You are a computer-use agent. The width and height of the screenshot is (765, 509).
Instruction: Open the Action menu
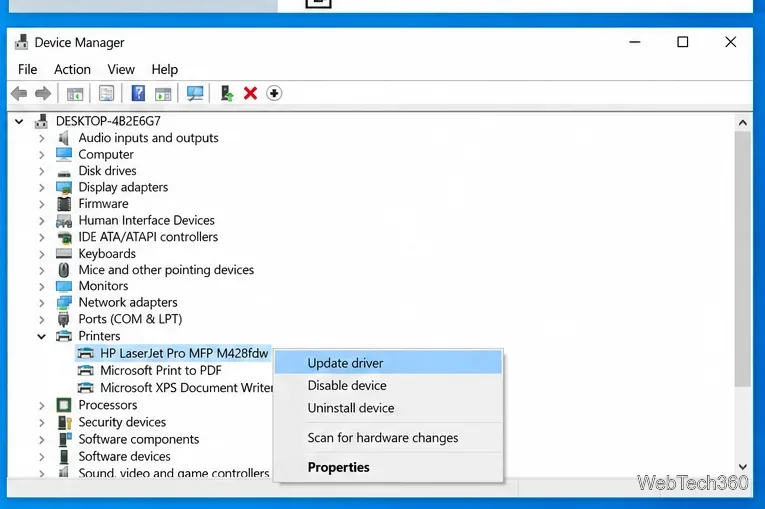pyautogui.click(x=72, y=69)
